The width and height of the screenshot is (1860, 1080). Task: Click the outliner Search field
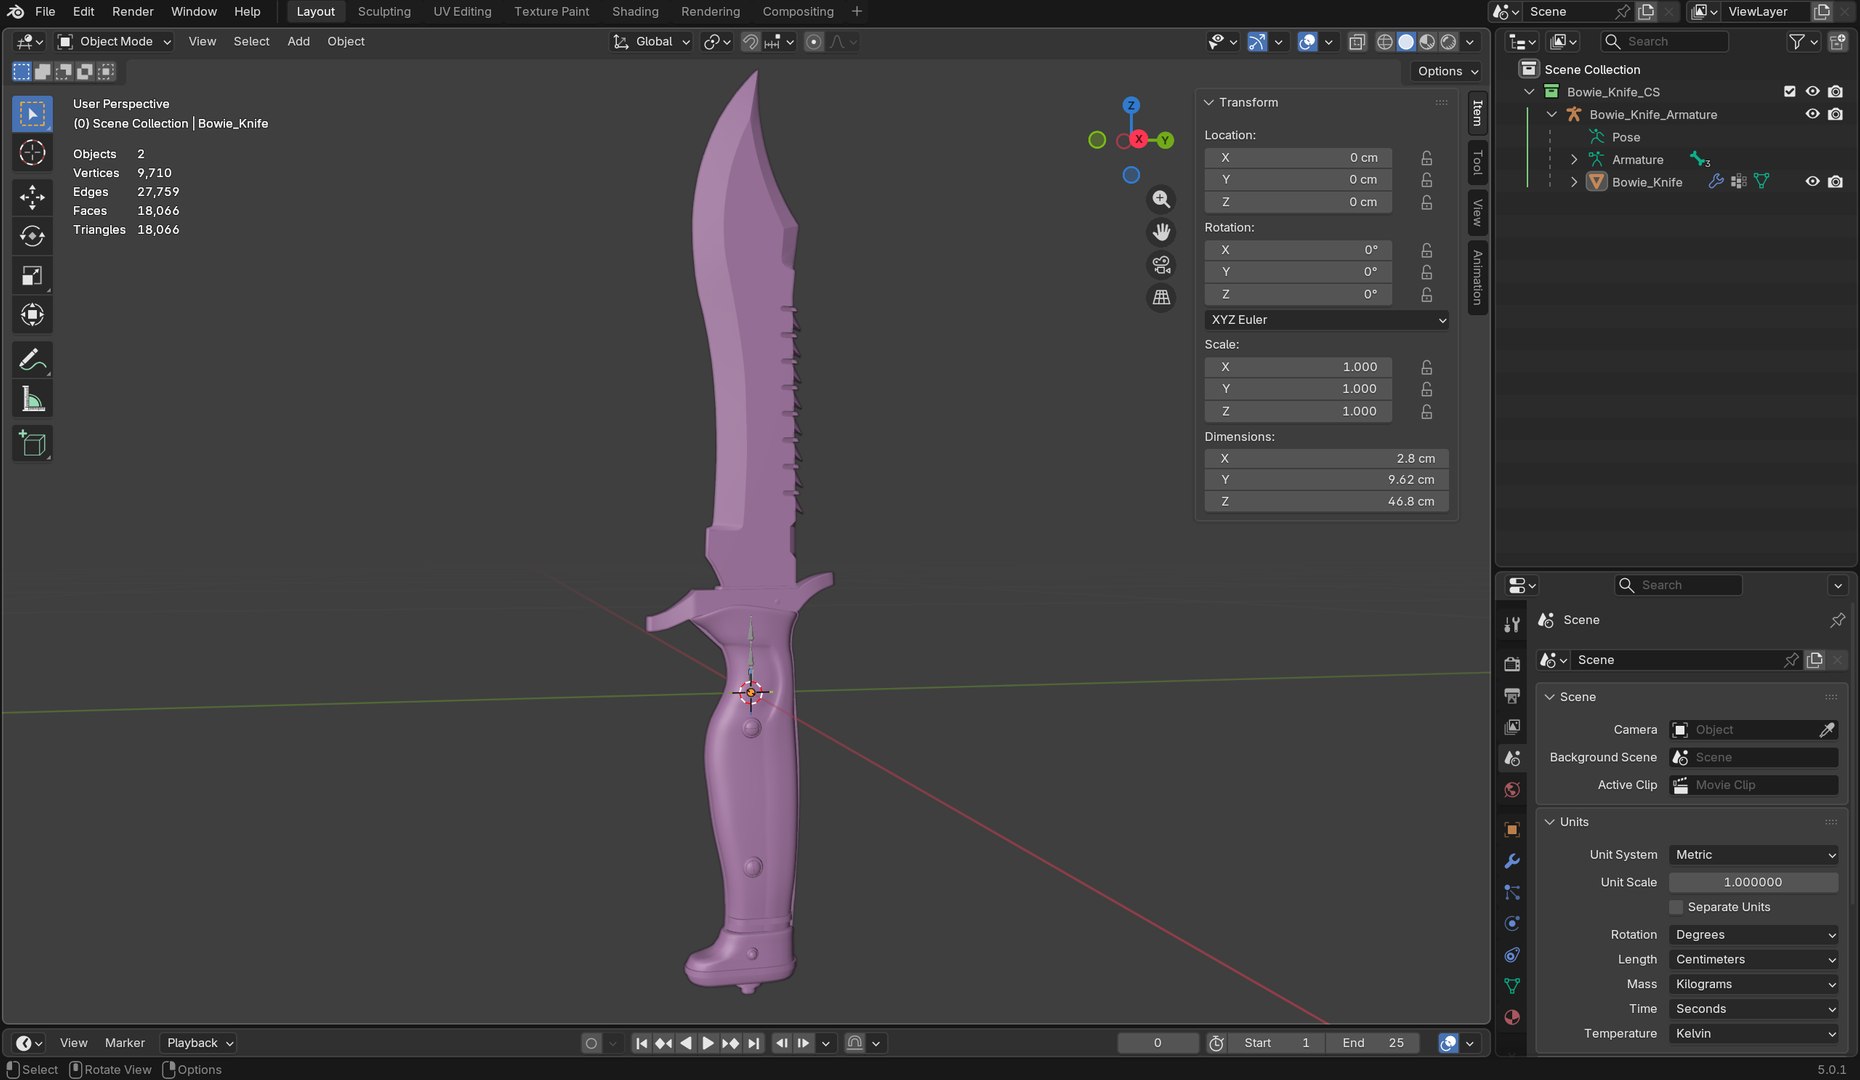point(1665,41)
